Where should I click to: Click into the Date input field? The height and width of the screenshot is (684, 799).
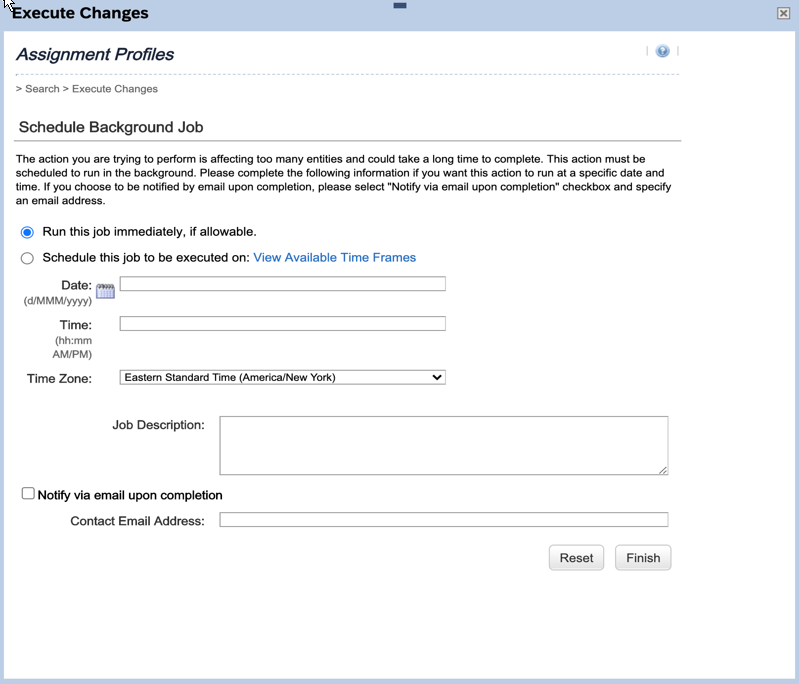(x=282, y=285)
